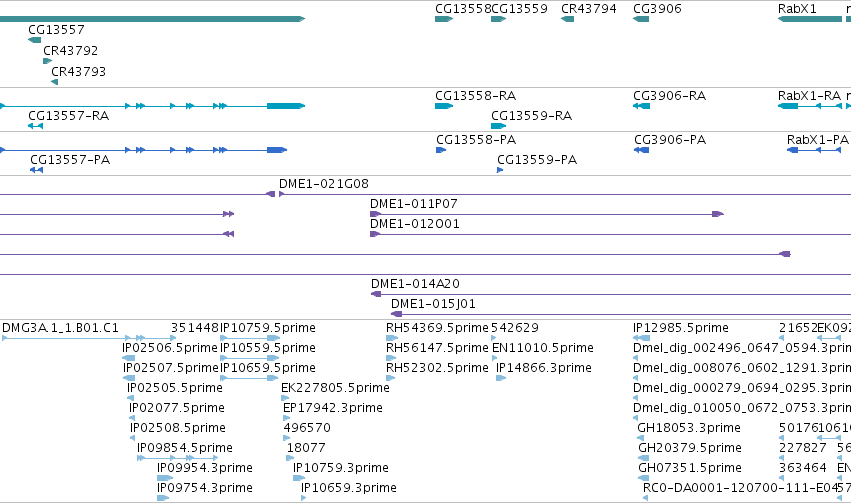
Task: Select EST EP17942.3prime
Action: click(287, 418)
